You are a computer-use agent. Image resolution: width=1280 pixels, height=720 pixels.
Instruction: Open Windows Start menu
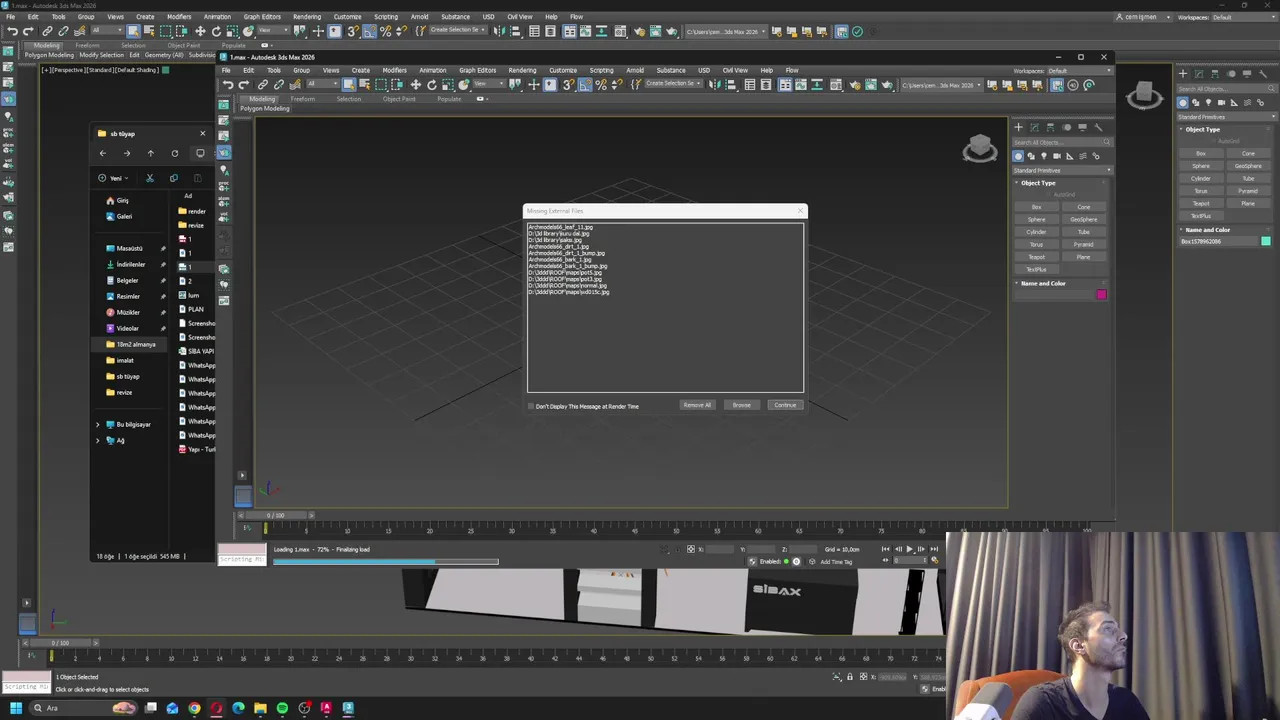tap(15, 708)
